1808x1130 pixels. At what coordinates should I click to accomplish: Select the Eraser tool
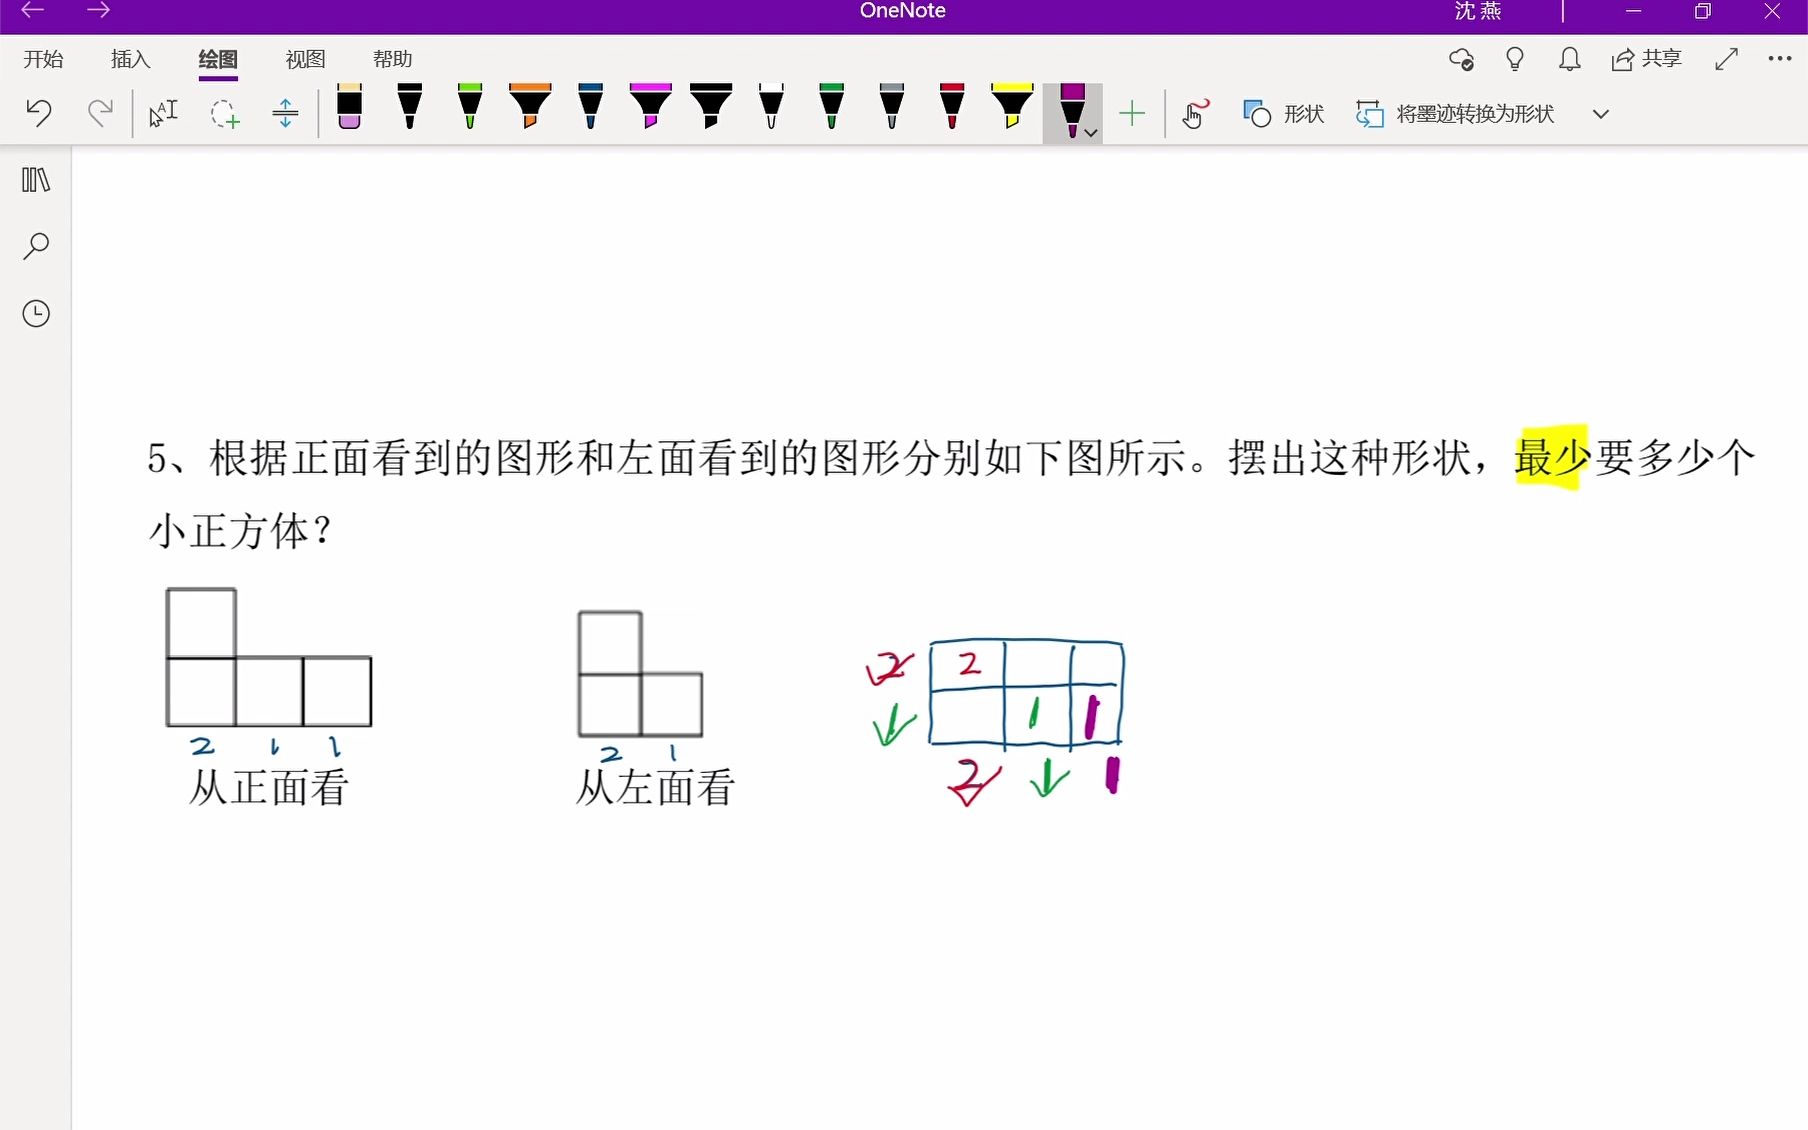349,106
